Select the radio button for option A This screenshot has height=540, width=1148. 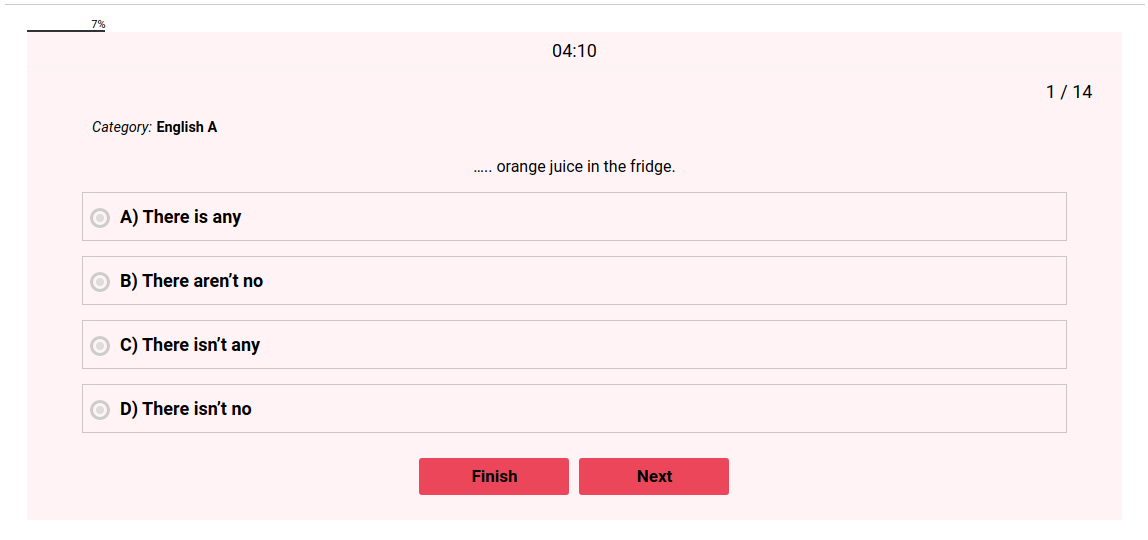pyautogui.click(x=100, y=218)
